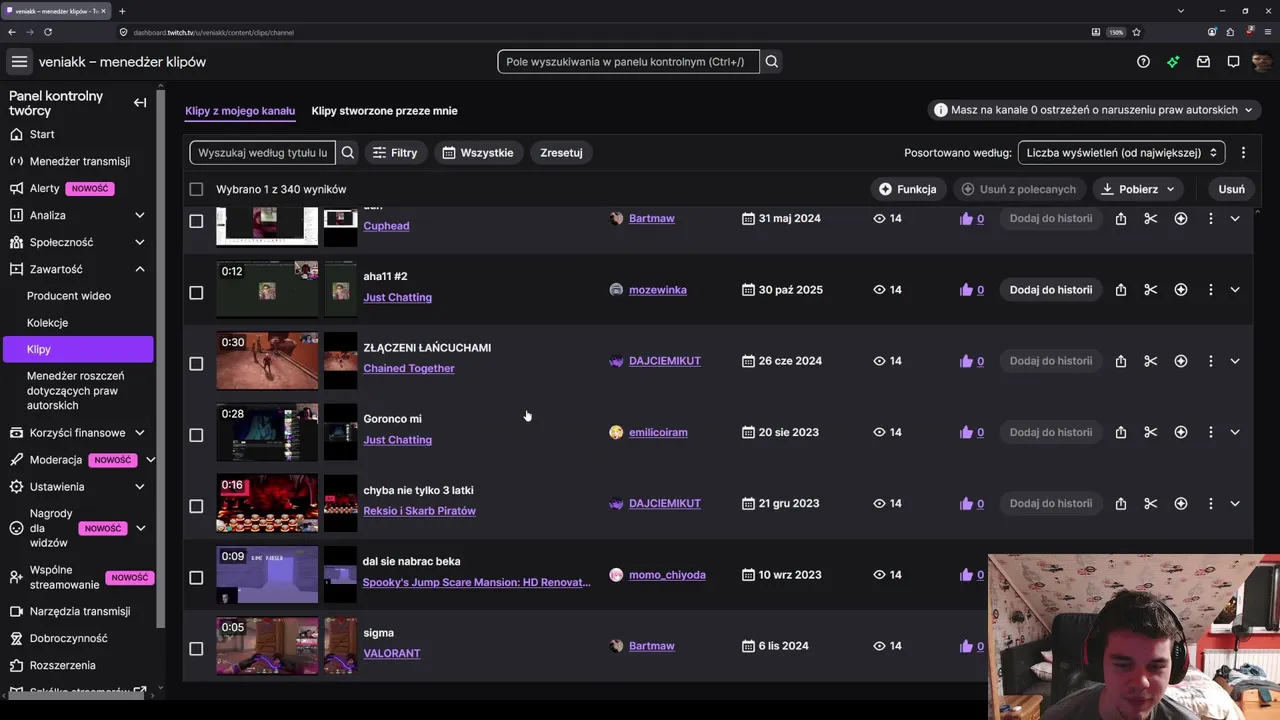Click the plus circle for ZŁĄCZENI ŁAŃCUCHAMI clip
1280x720 pixels.
pyautogui.click(x=1181, y=361)
